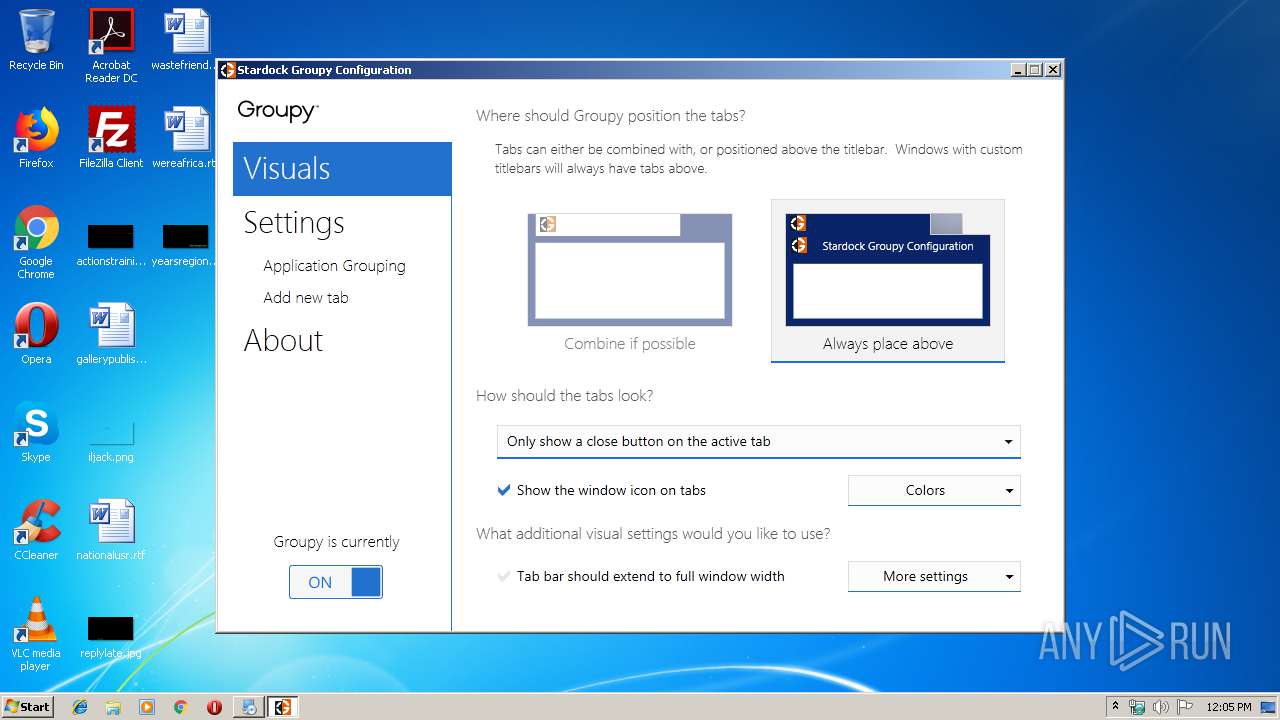Expand the Colors dropdown
Screen dimensions: 1280x720
click(934, 490)
